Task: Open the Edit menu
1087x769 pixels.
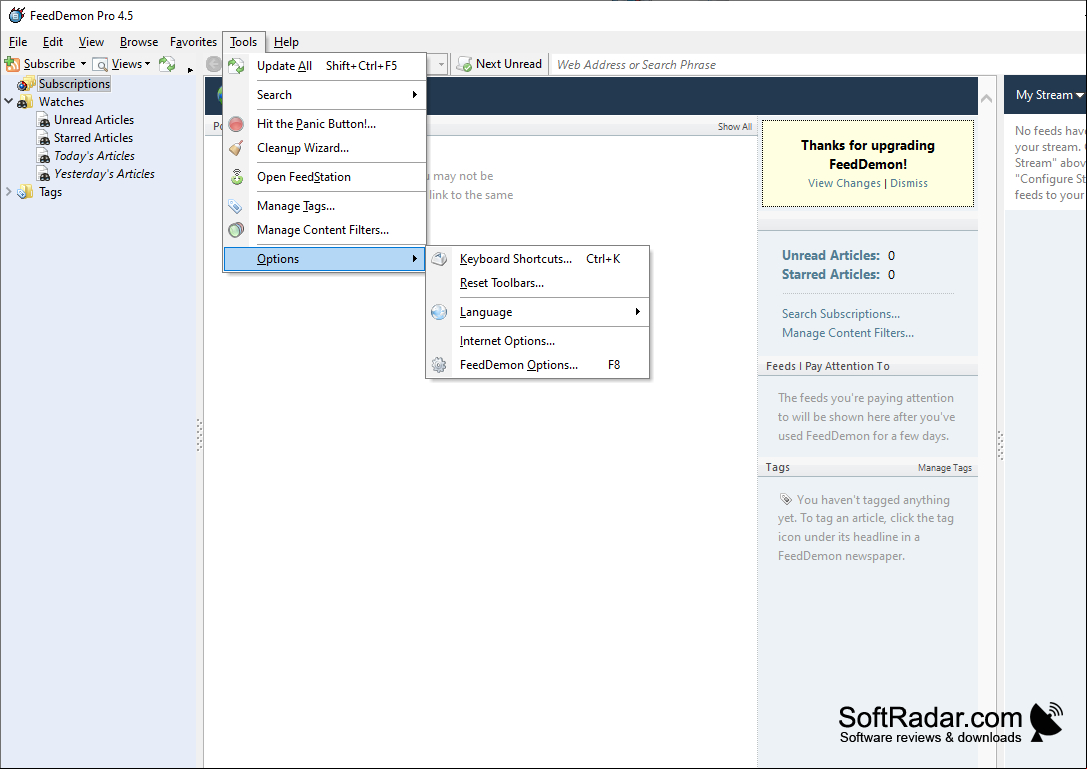Action: [53, 42]
